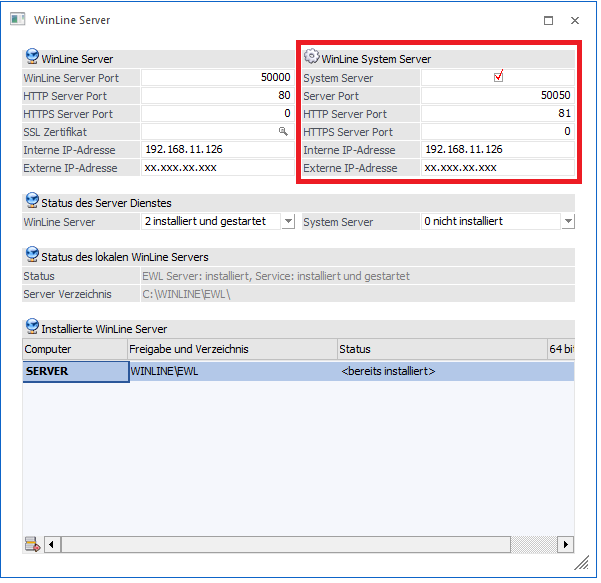Click the WinLine Server title bar app icon
The image size is (601, 583).
[x=18, y=20]
